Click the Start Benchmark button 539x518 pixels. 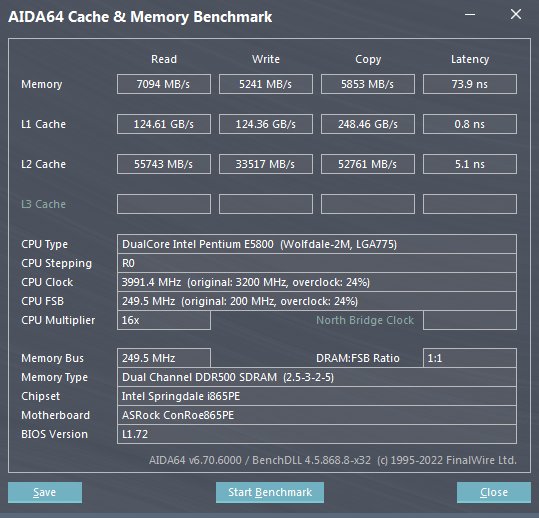[270, 492]
